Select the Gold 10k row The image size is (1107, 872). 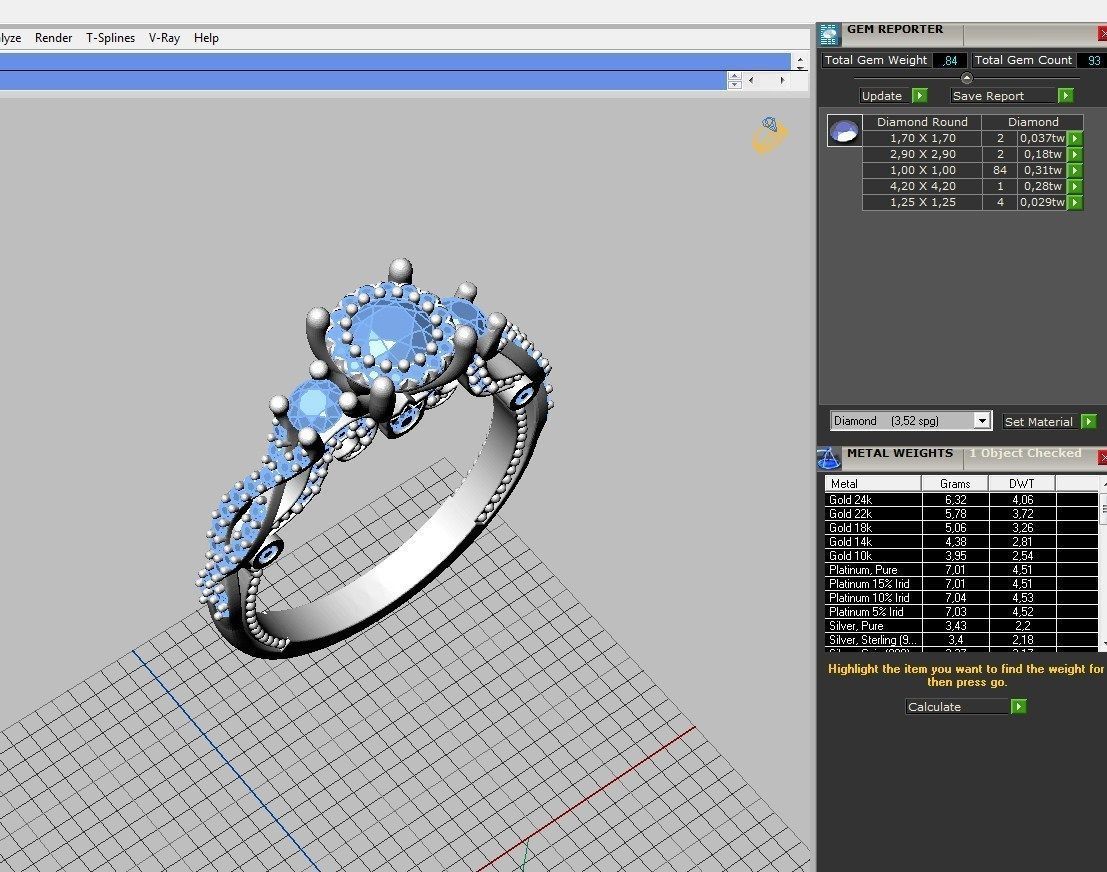(962, 556)
